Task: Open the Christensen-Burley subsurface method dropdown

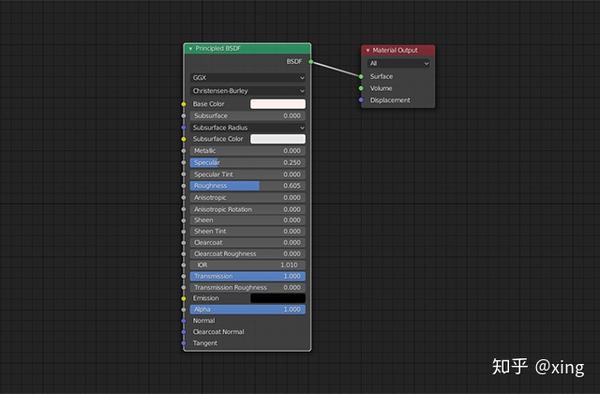Action: 248,91
